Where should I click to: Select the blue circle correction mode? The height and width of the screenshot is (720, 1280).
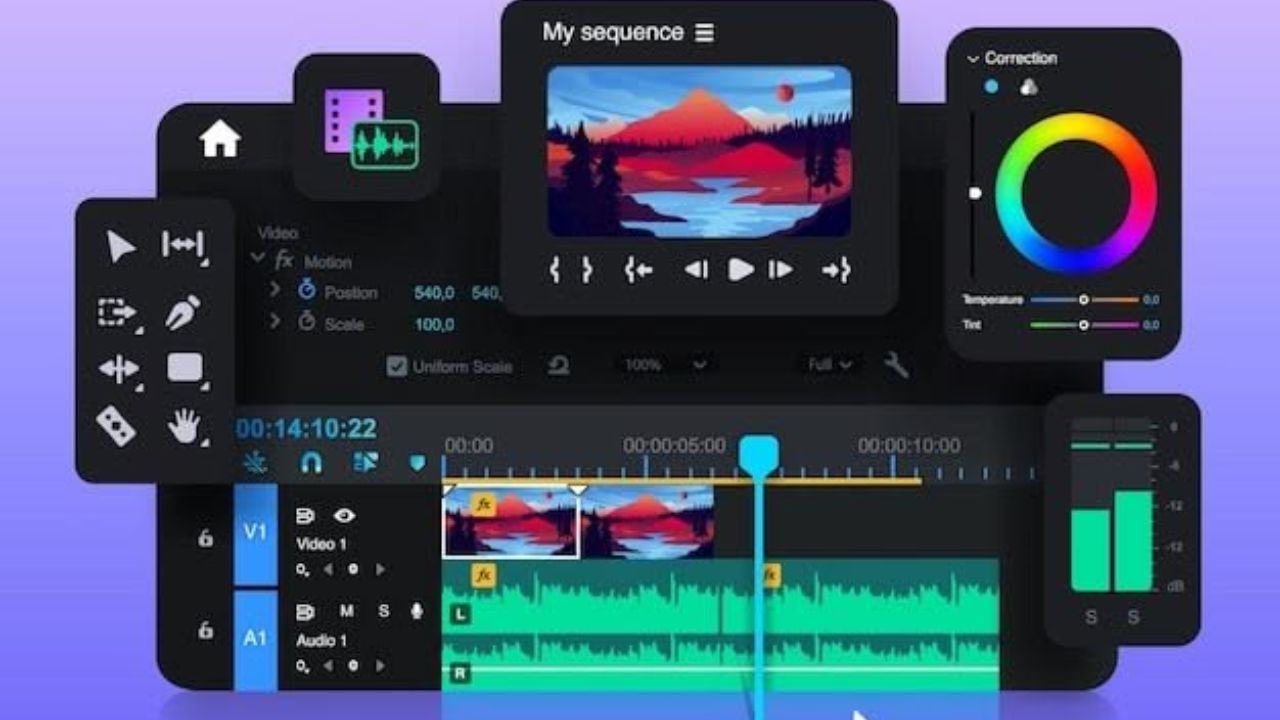(991, 87)
